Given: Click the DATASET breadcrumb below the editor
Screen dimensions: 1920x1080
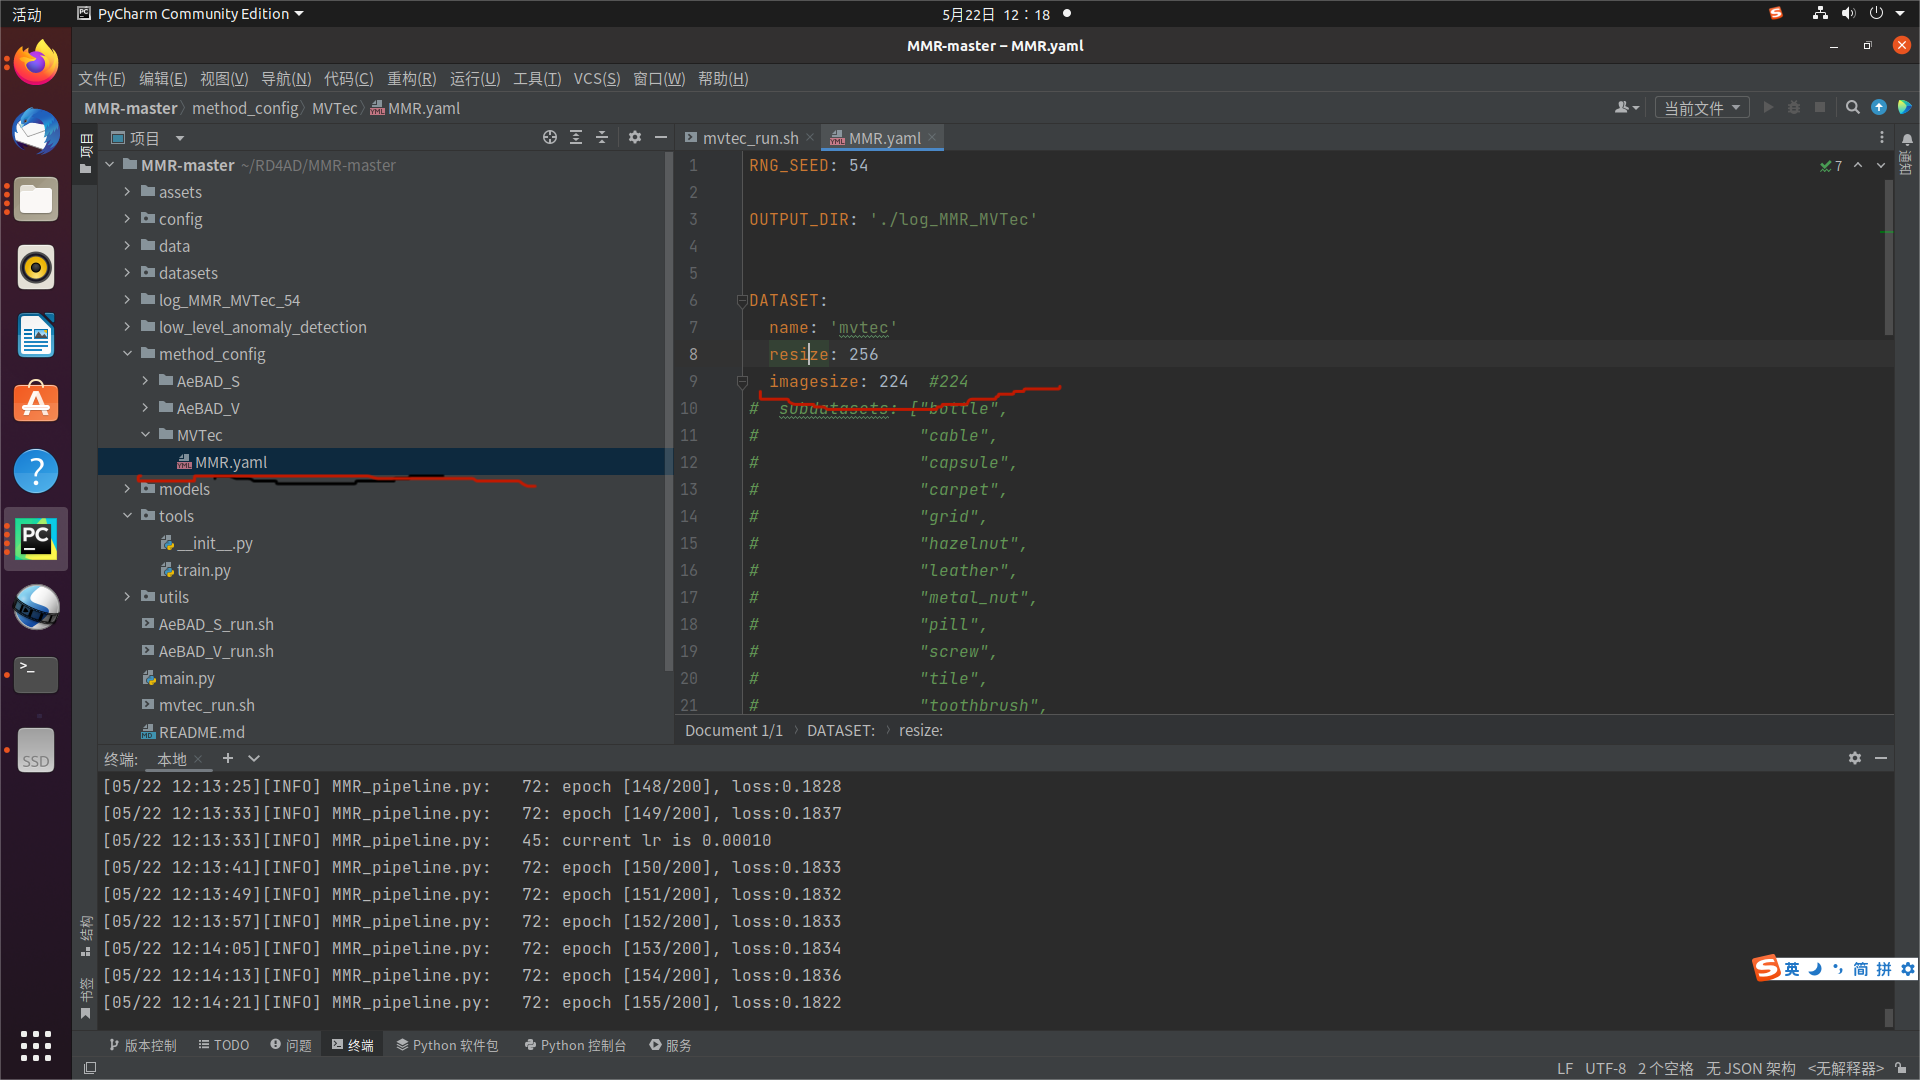Looking at the screenshot, I should [x=841, y=730].
